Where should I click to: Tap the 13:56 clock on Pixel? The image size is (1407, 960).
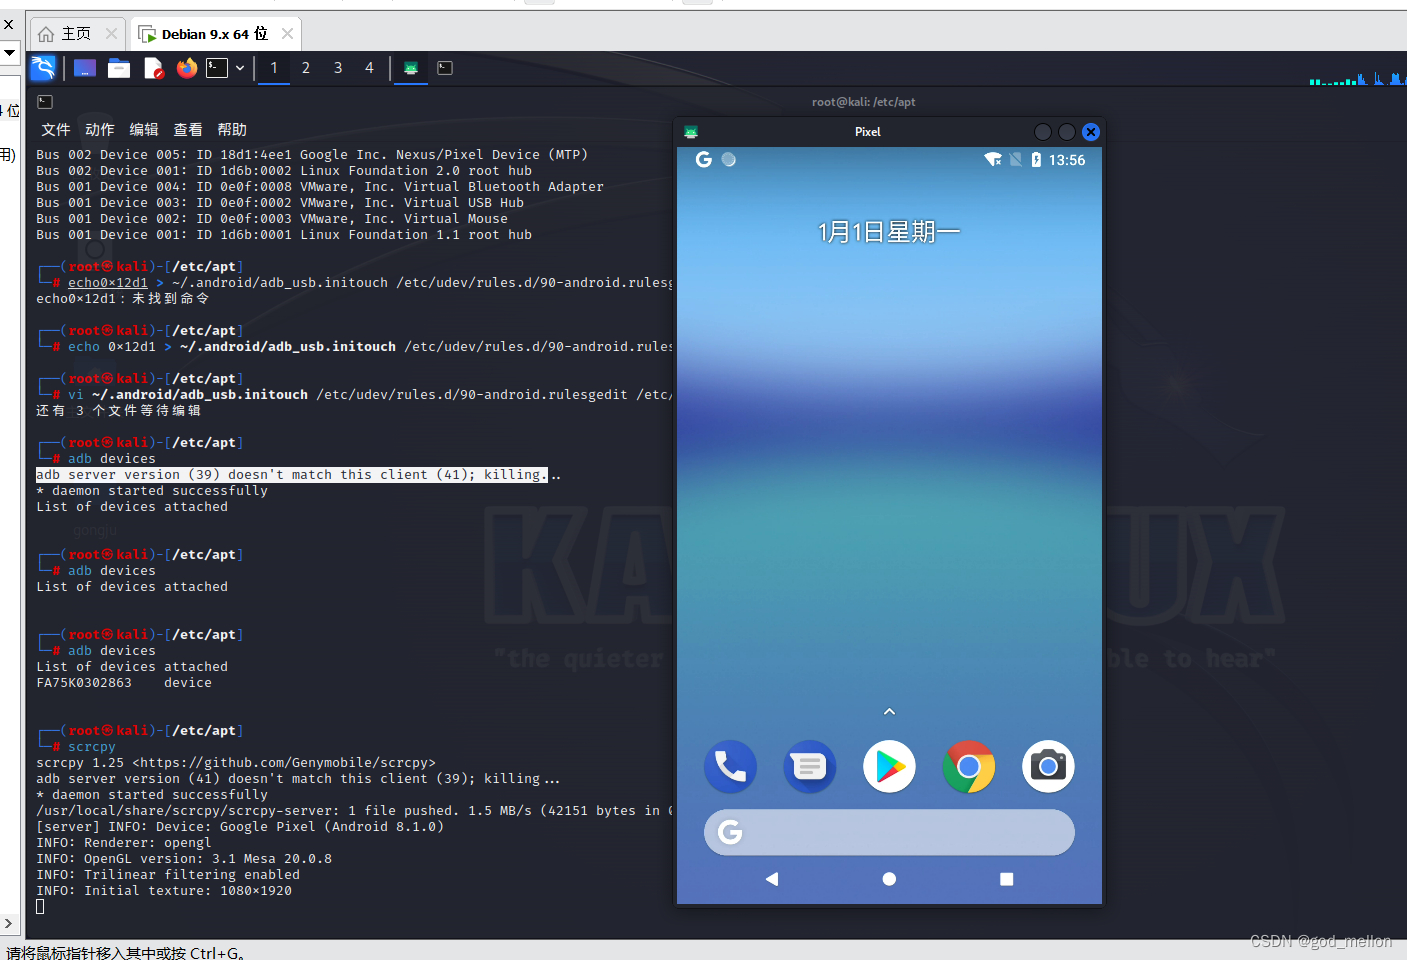(x=1067, y=160)
